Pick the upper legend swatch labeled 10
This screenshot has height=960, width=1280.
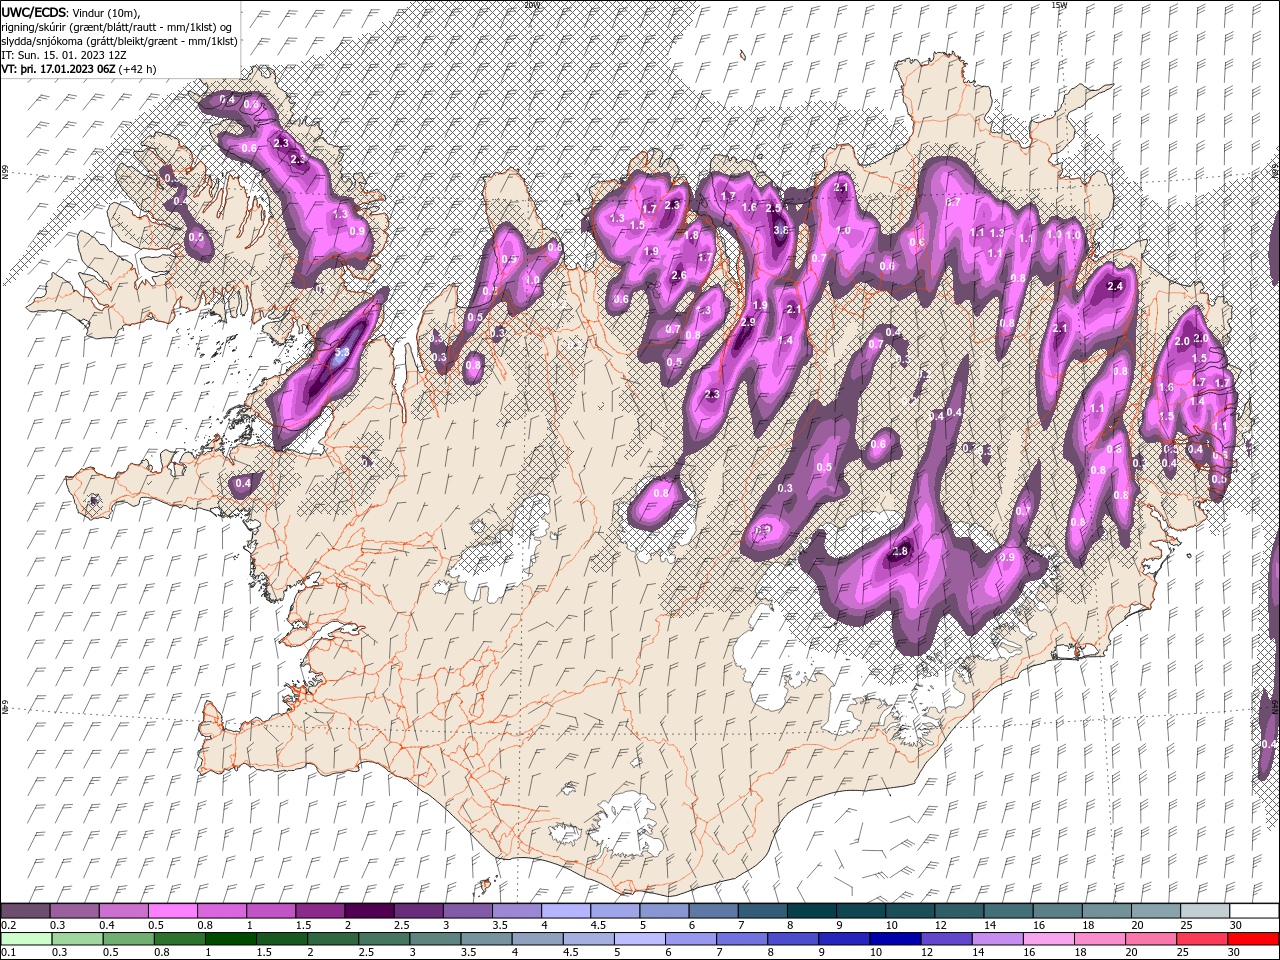click(909, 911)
